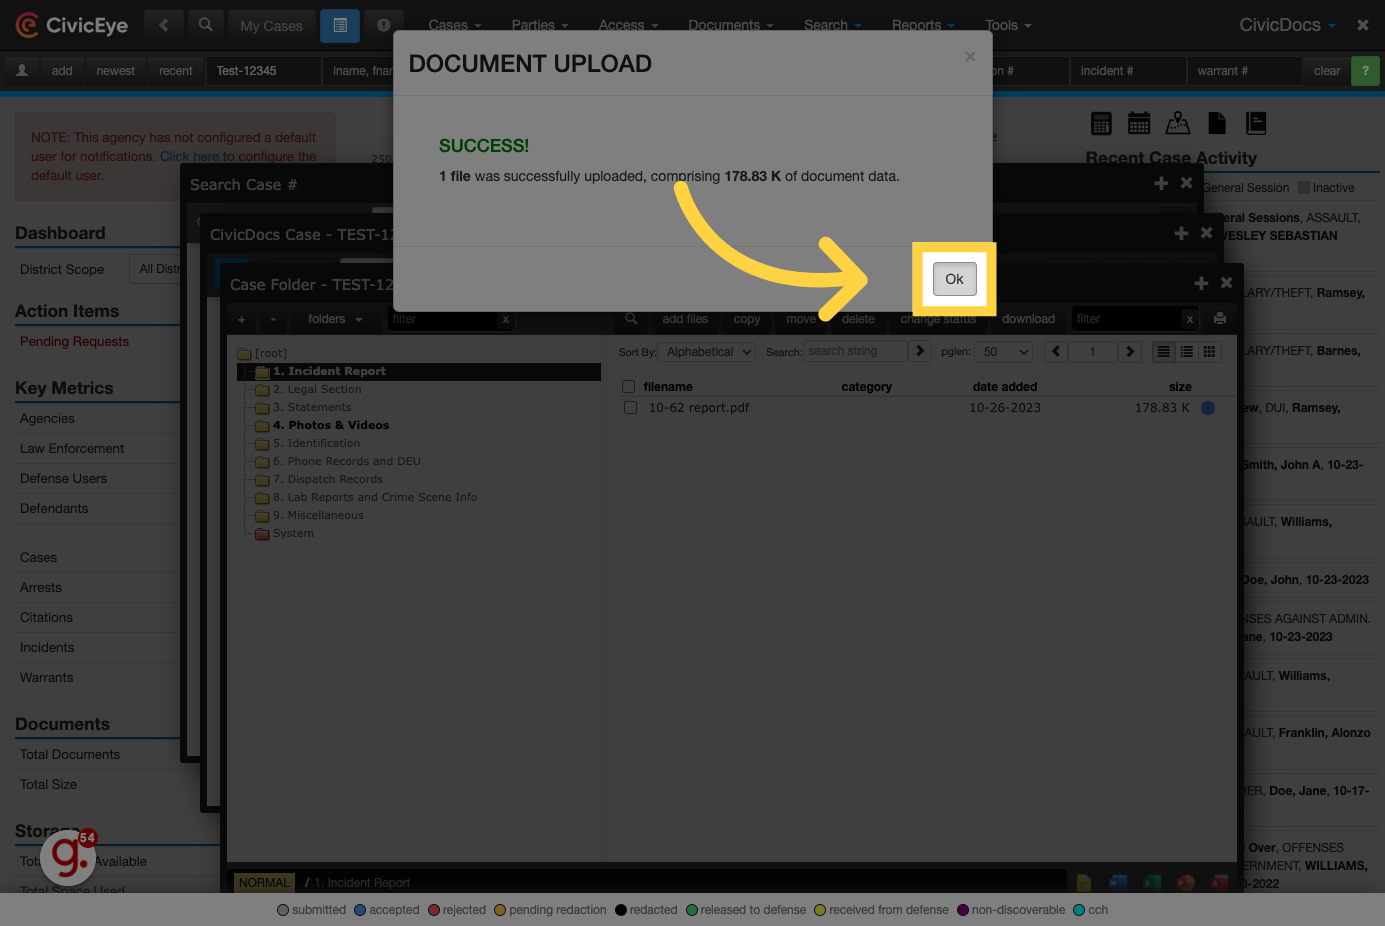The image size is (1385, 926).
Task: Go back with the left arrow toolbar icon
Action: (164, 25)
